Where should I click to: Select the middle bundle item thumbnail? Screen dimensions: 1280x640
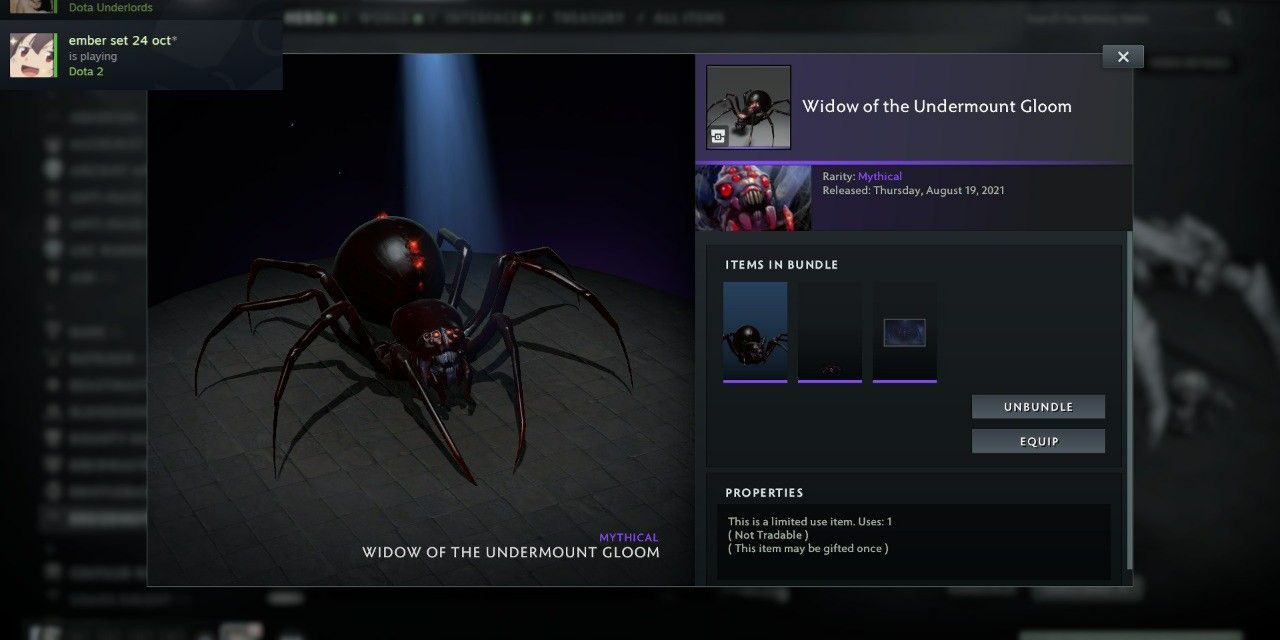(x=830, y=332)
